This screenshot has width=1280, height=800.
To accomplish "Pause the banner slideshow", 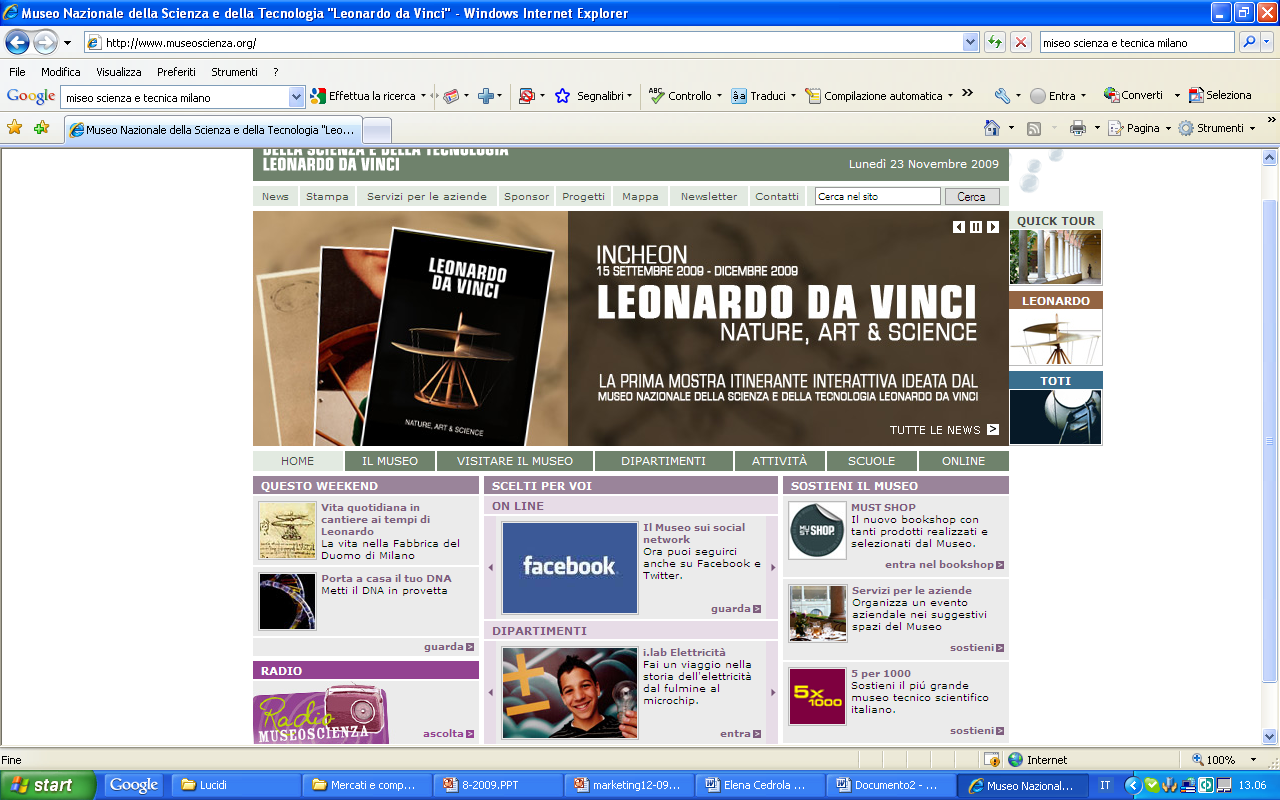I will [976, 227].
